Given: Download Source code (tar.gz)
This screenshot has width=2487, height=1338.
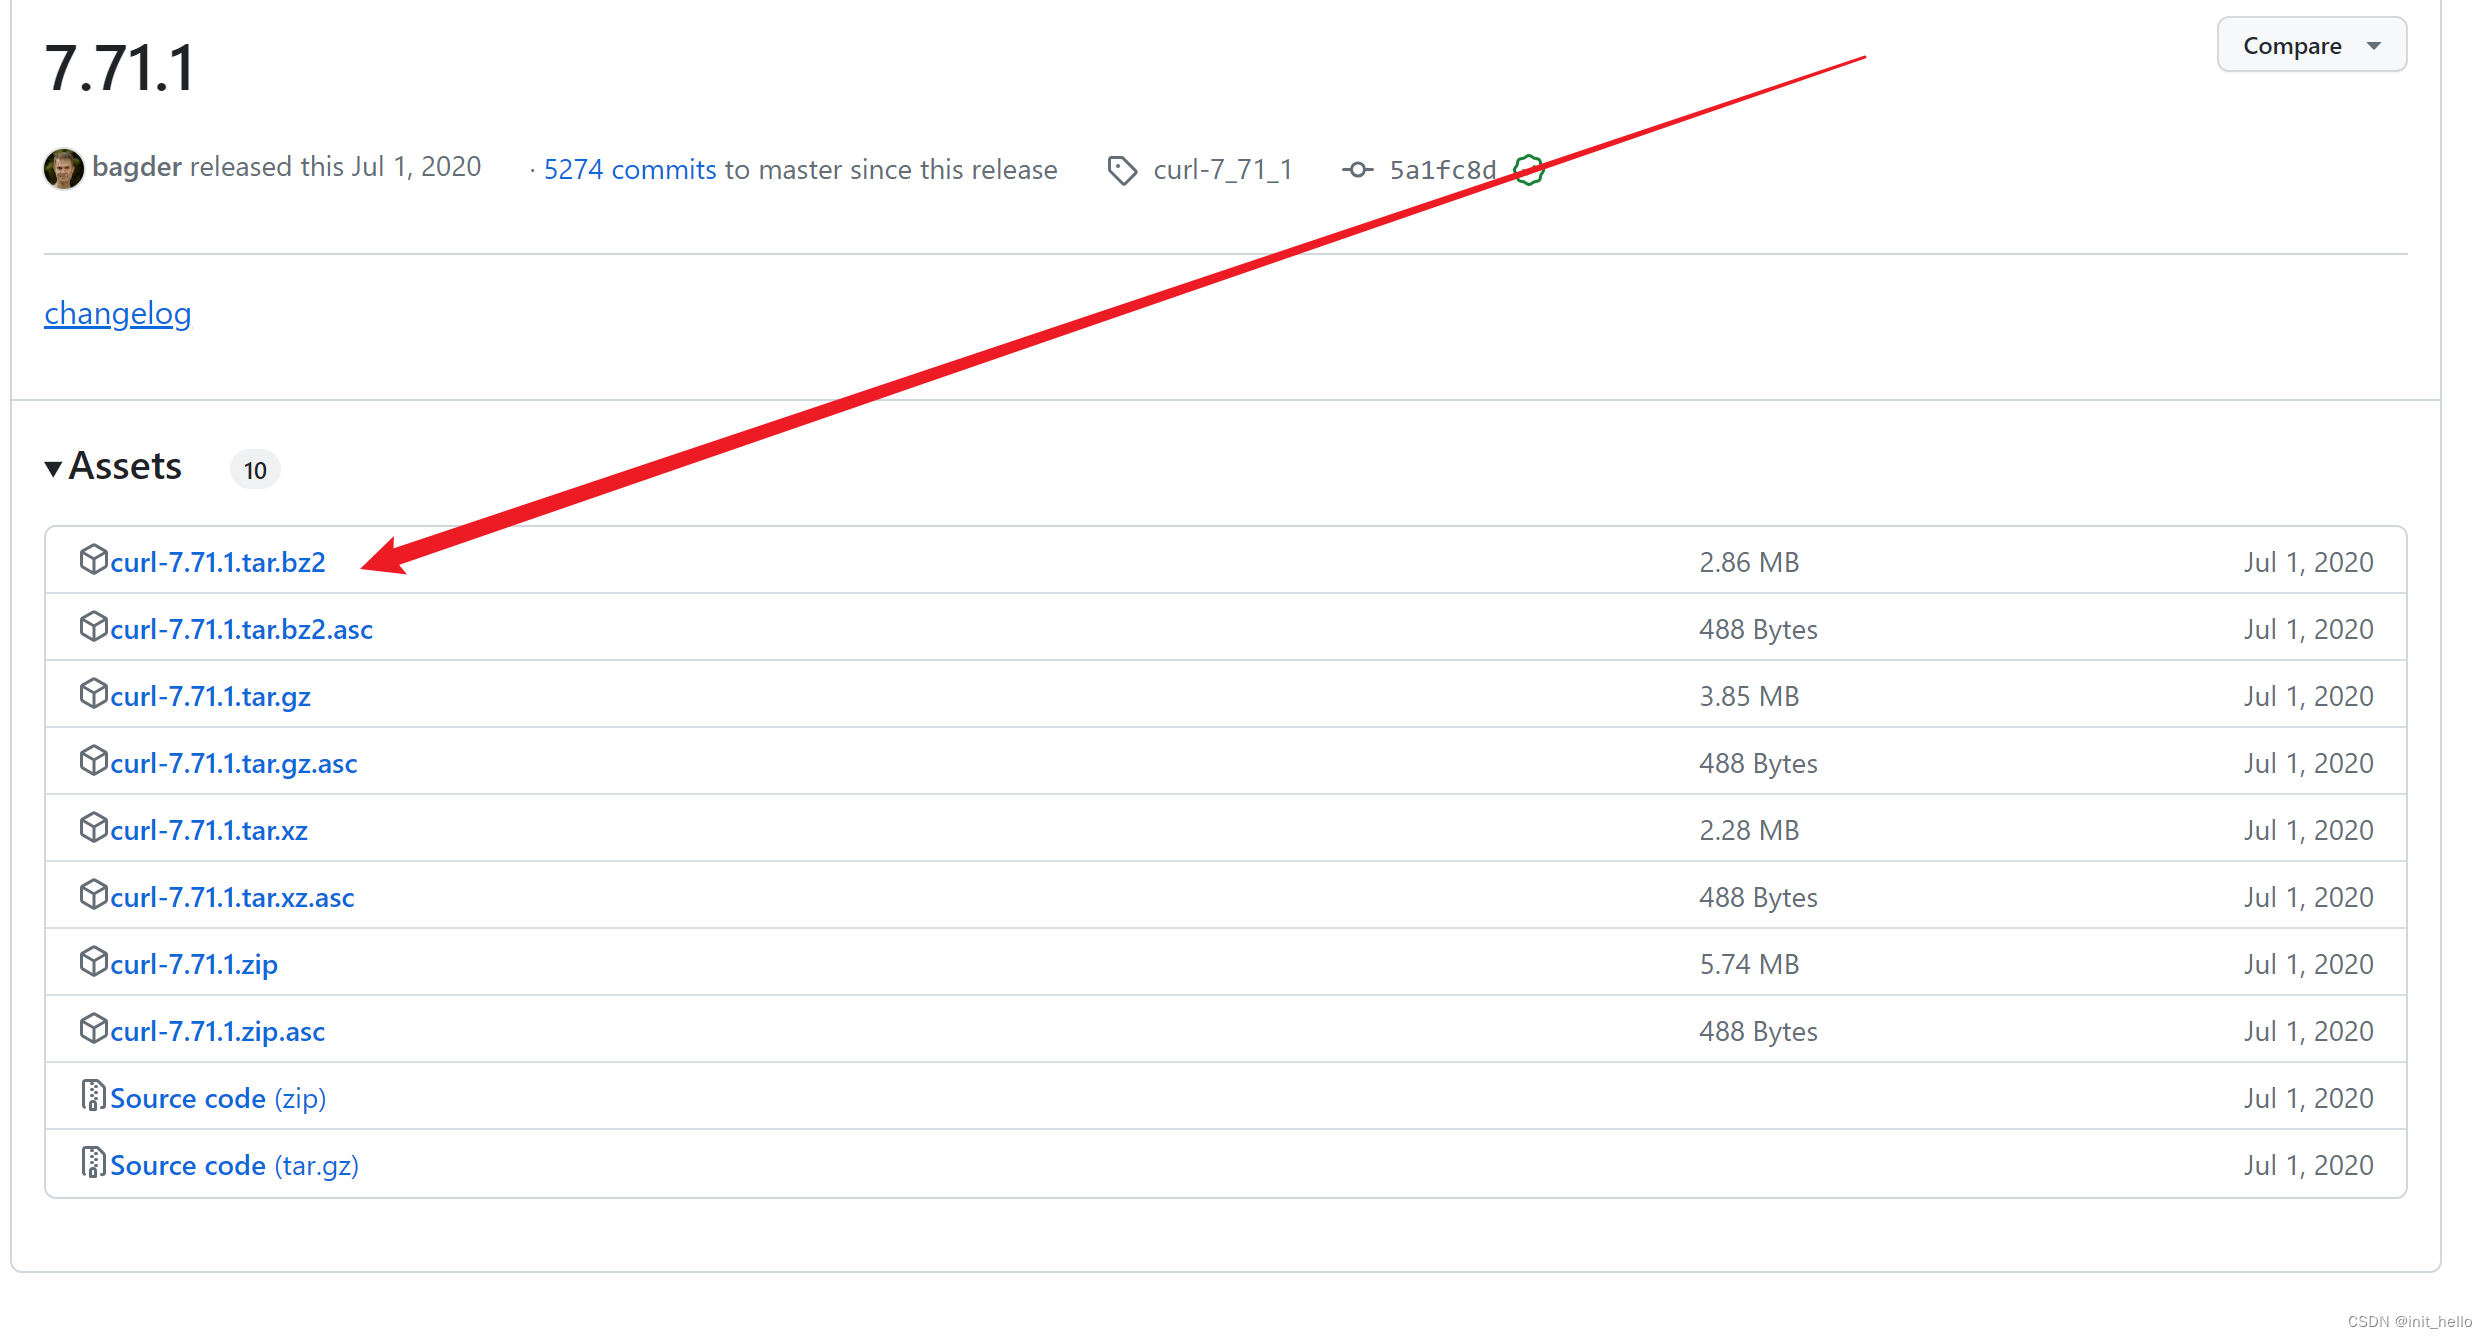Looking at the screenshot, I should (x=234, y=1165).
